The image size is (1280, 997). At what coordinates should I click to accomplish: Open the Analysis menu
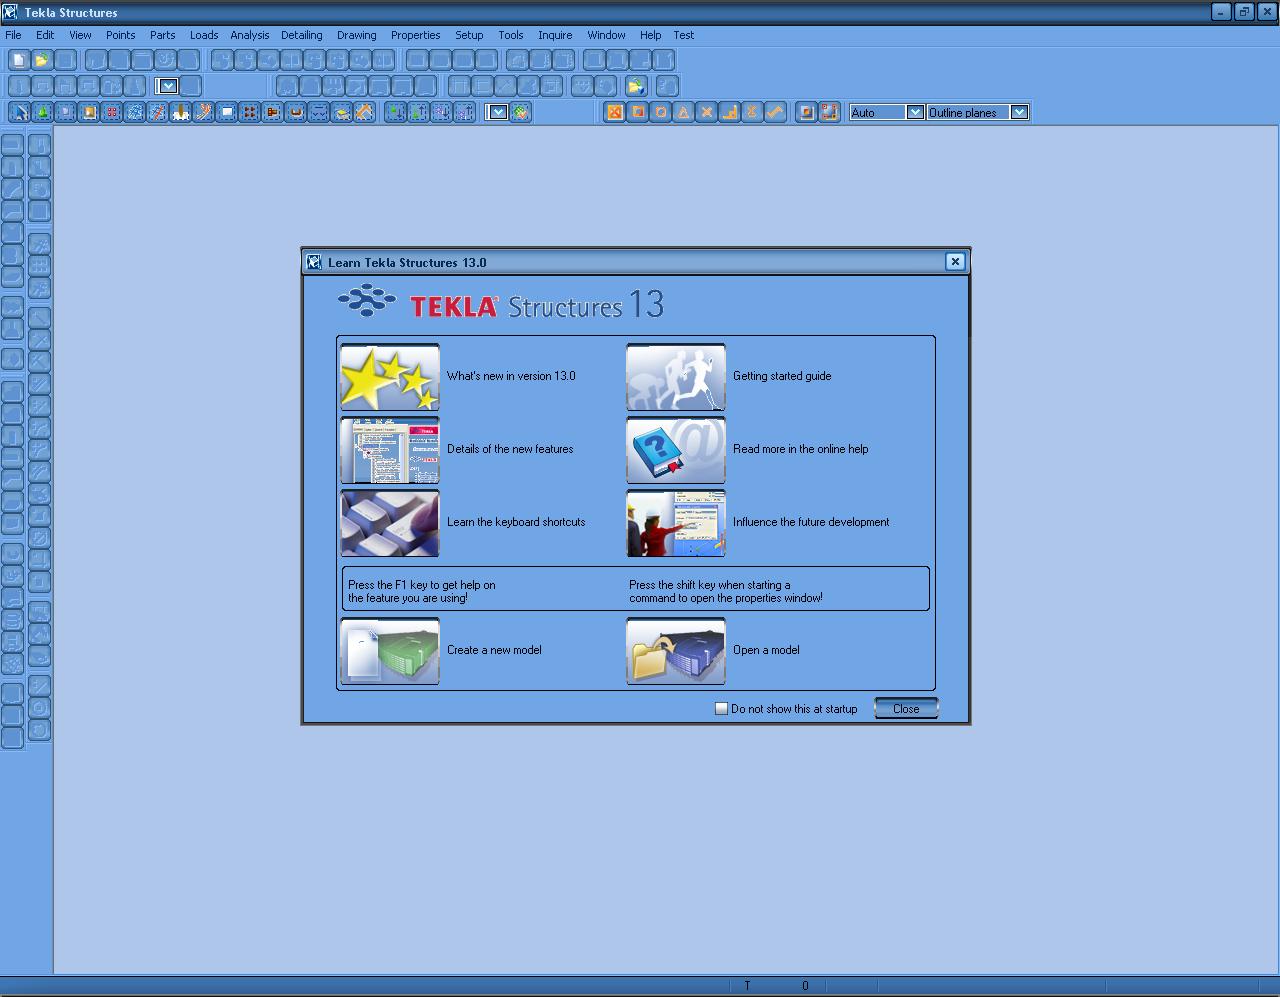click(249, 35)
